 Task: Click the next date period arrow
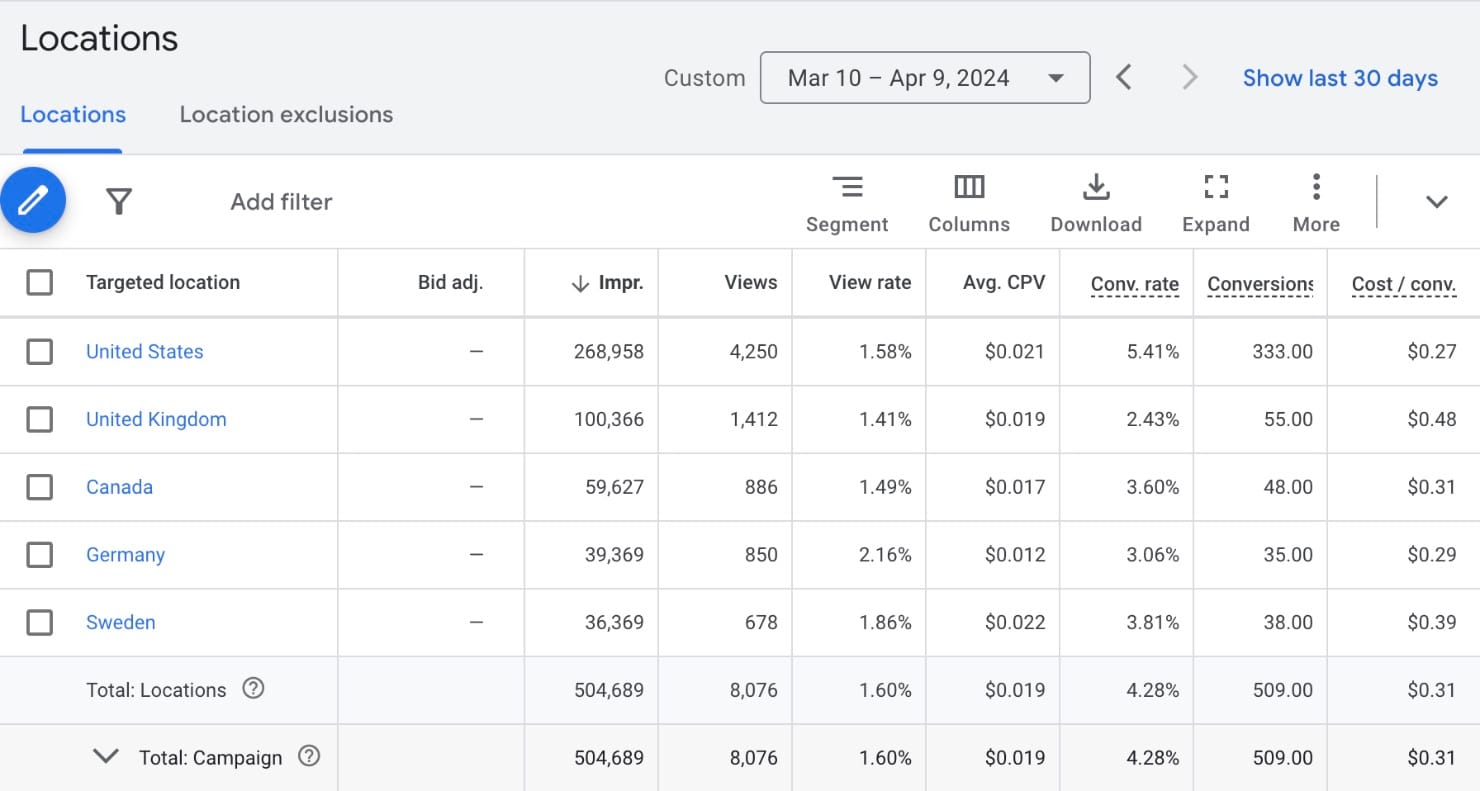coord(1188,76)
